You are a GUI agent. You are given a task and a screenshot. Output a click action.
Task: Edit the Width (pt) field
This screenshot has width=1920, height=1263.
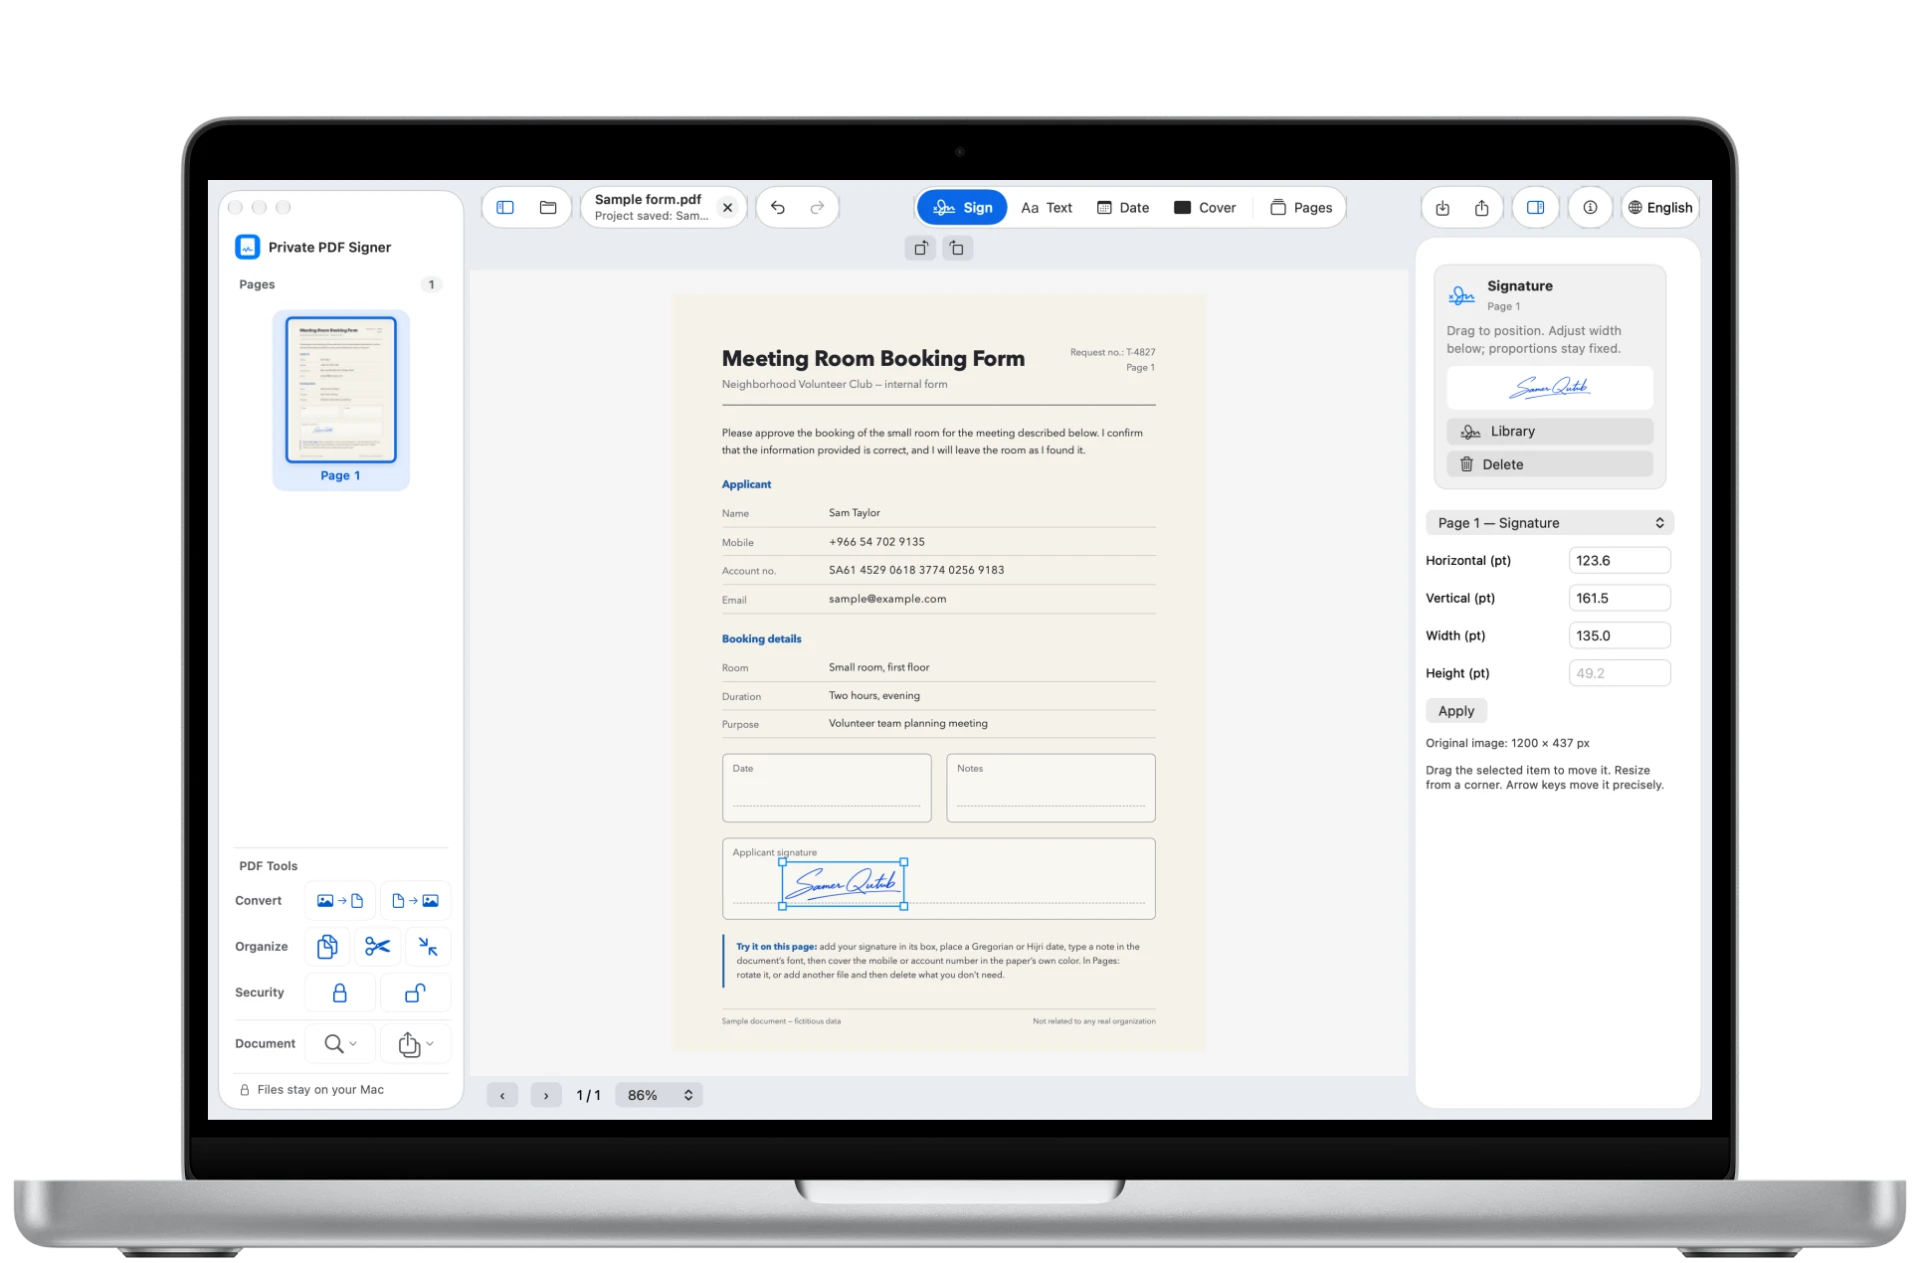click(1619, 636)
